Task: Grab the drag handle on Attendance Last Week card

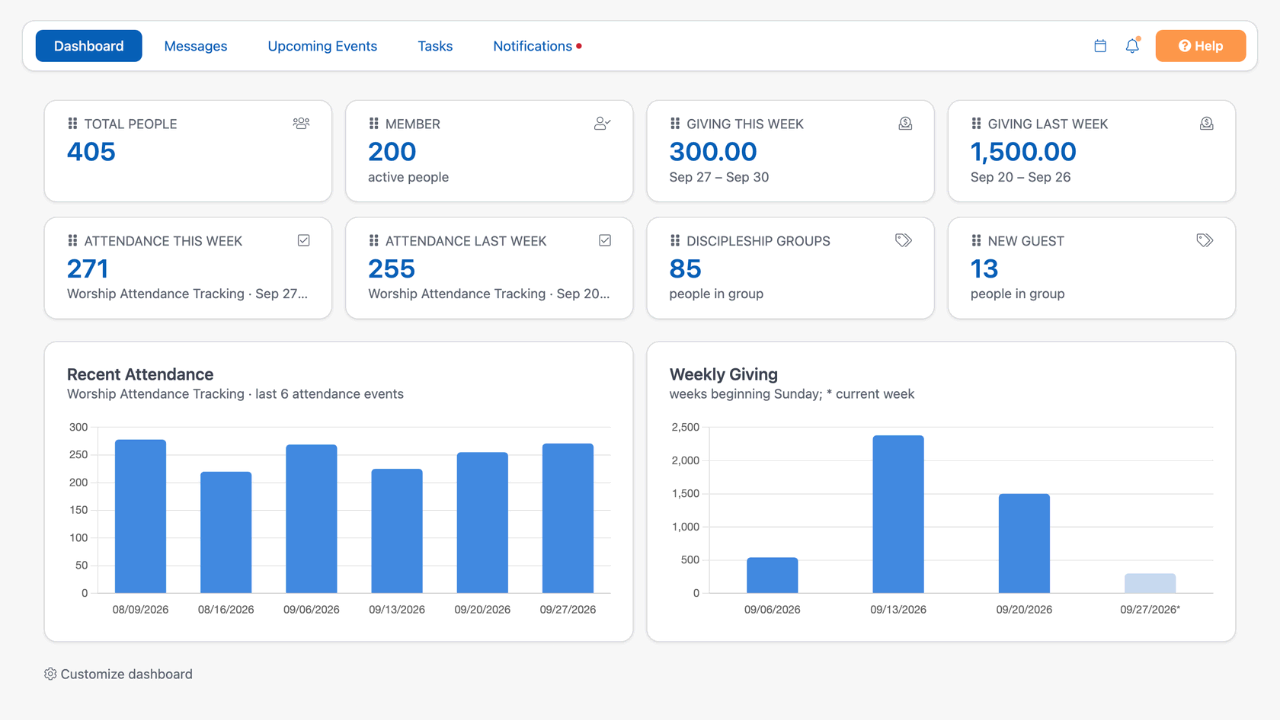Action: [373, 241]
